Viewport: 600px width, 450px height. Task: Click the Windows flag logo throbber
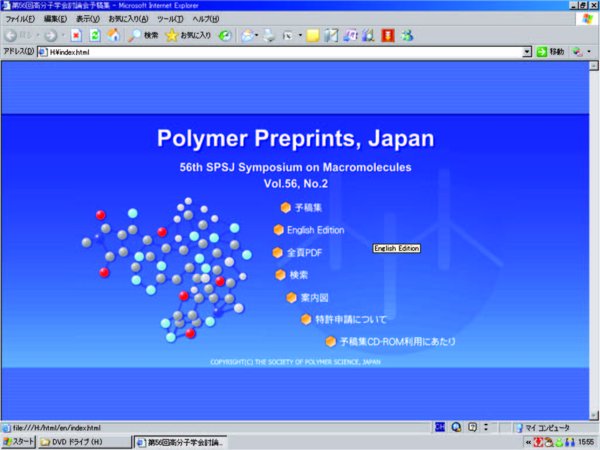[588, 19]
